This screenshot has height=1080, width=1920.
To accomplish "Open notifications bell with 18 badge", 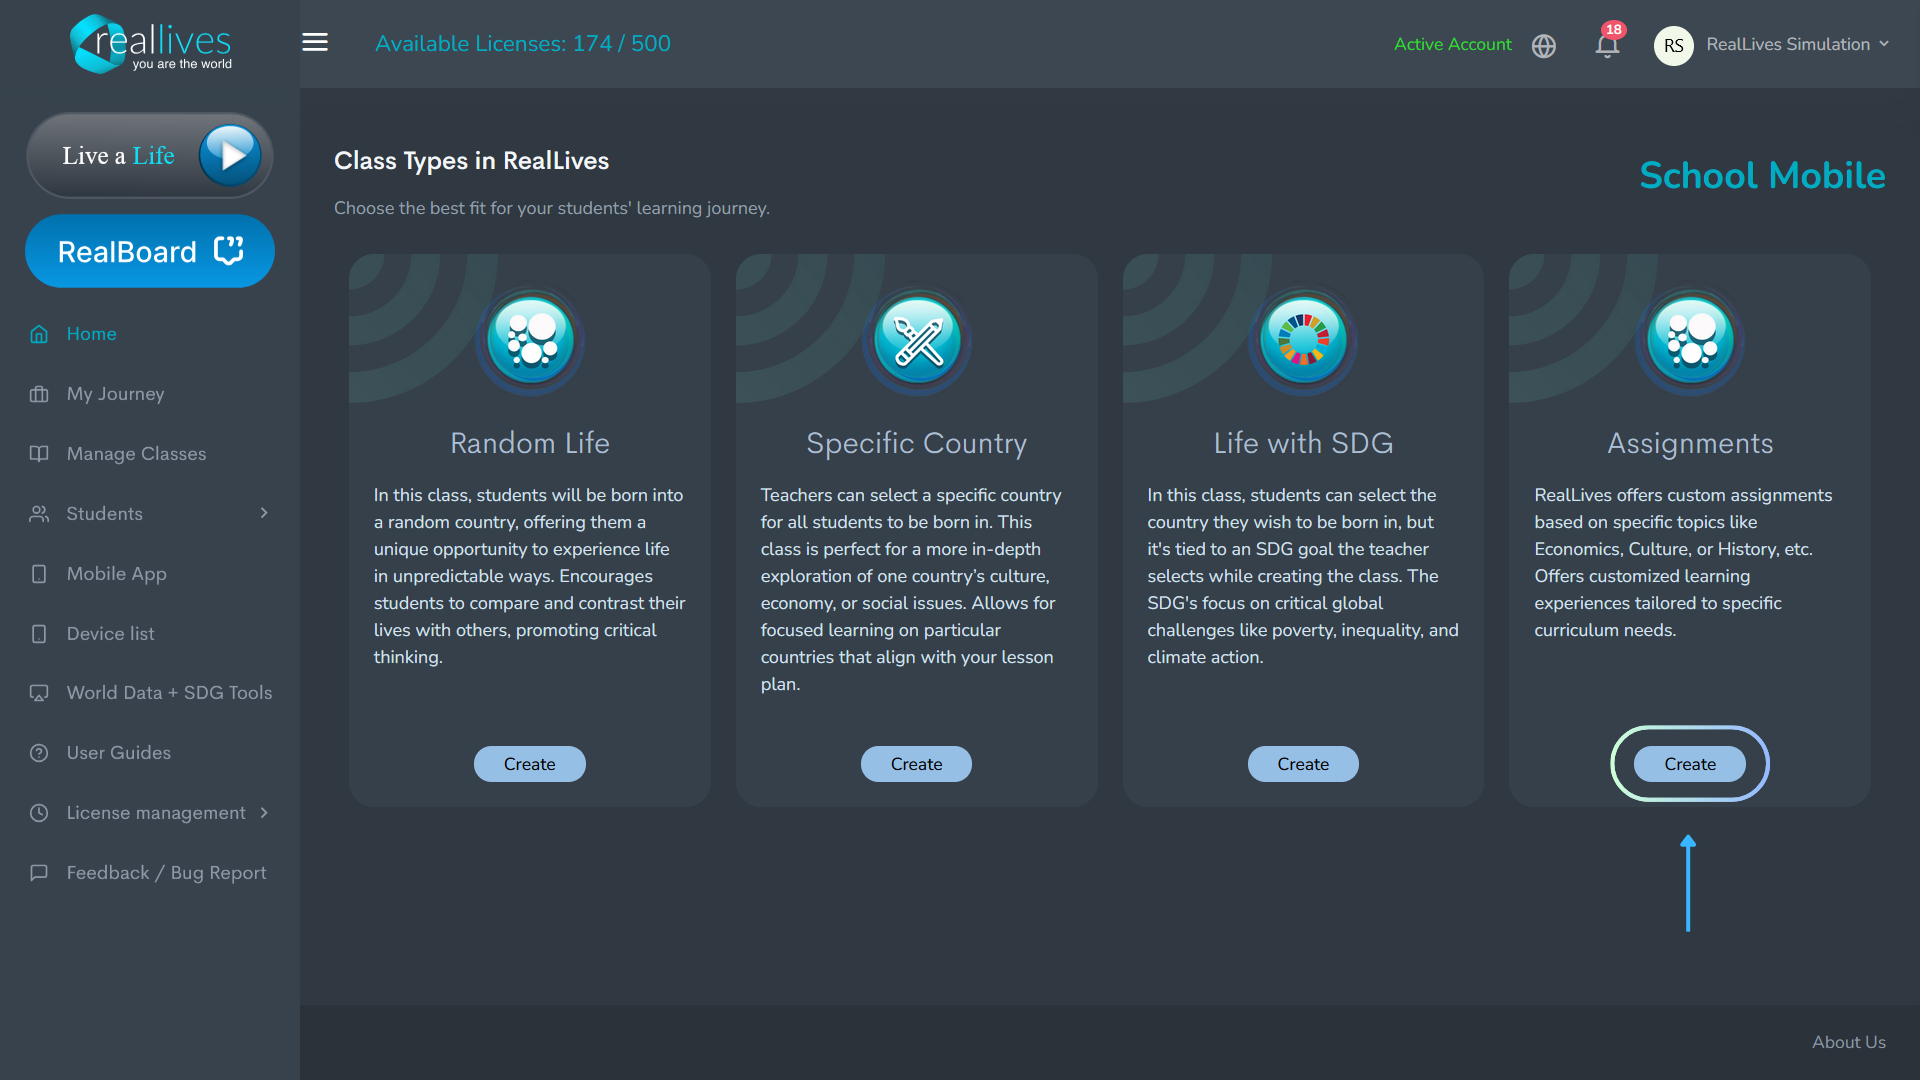I will [1607, 44].
